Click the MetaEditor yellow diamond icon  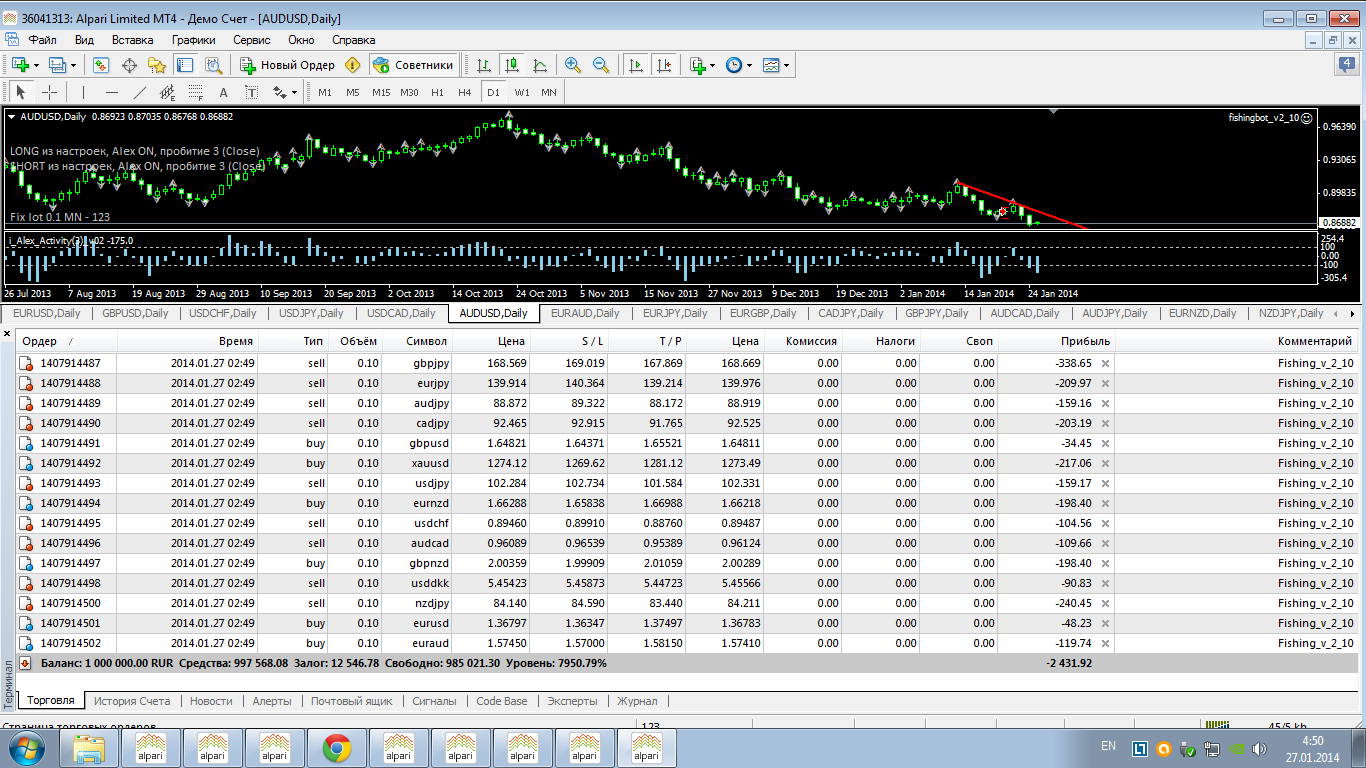coord(352,65)
